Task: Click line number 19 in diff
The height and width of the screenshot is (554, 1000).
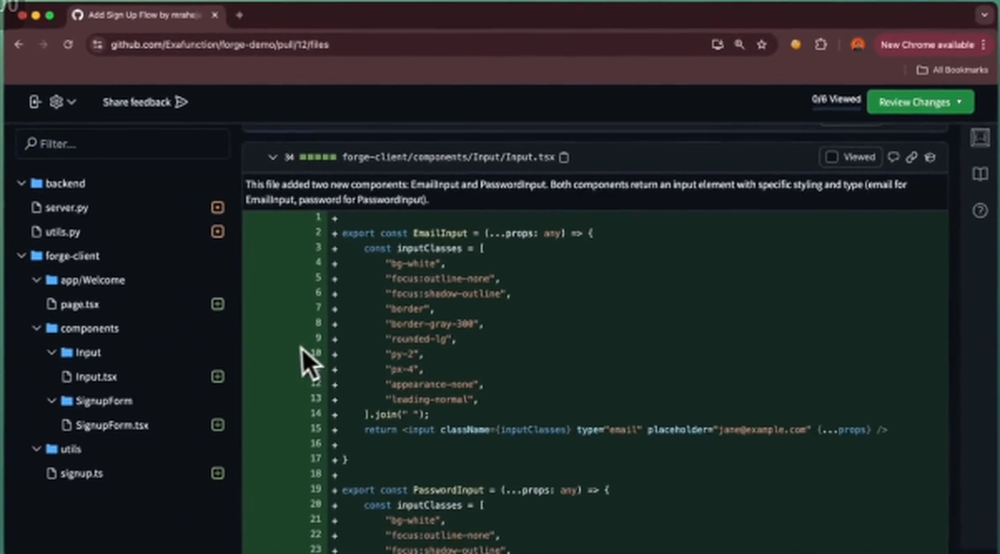Action: tap(316, 489)
